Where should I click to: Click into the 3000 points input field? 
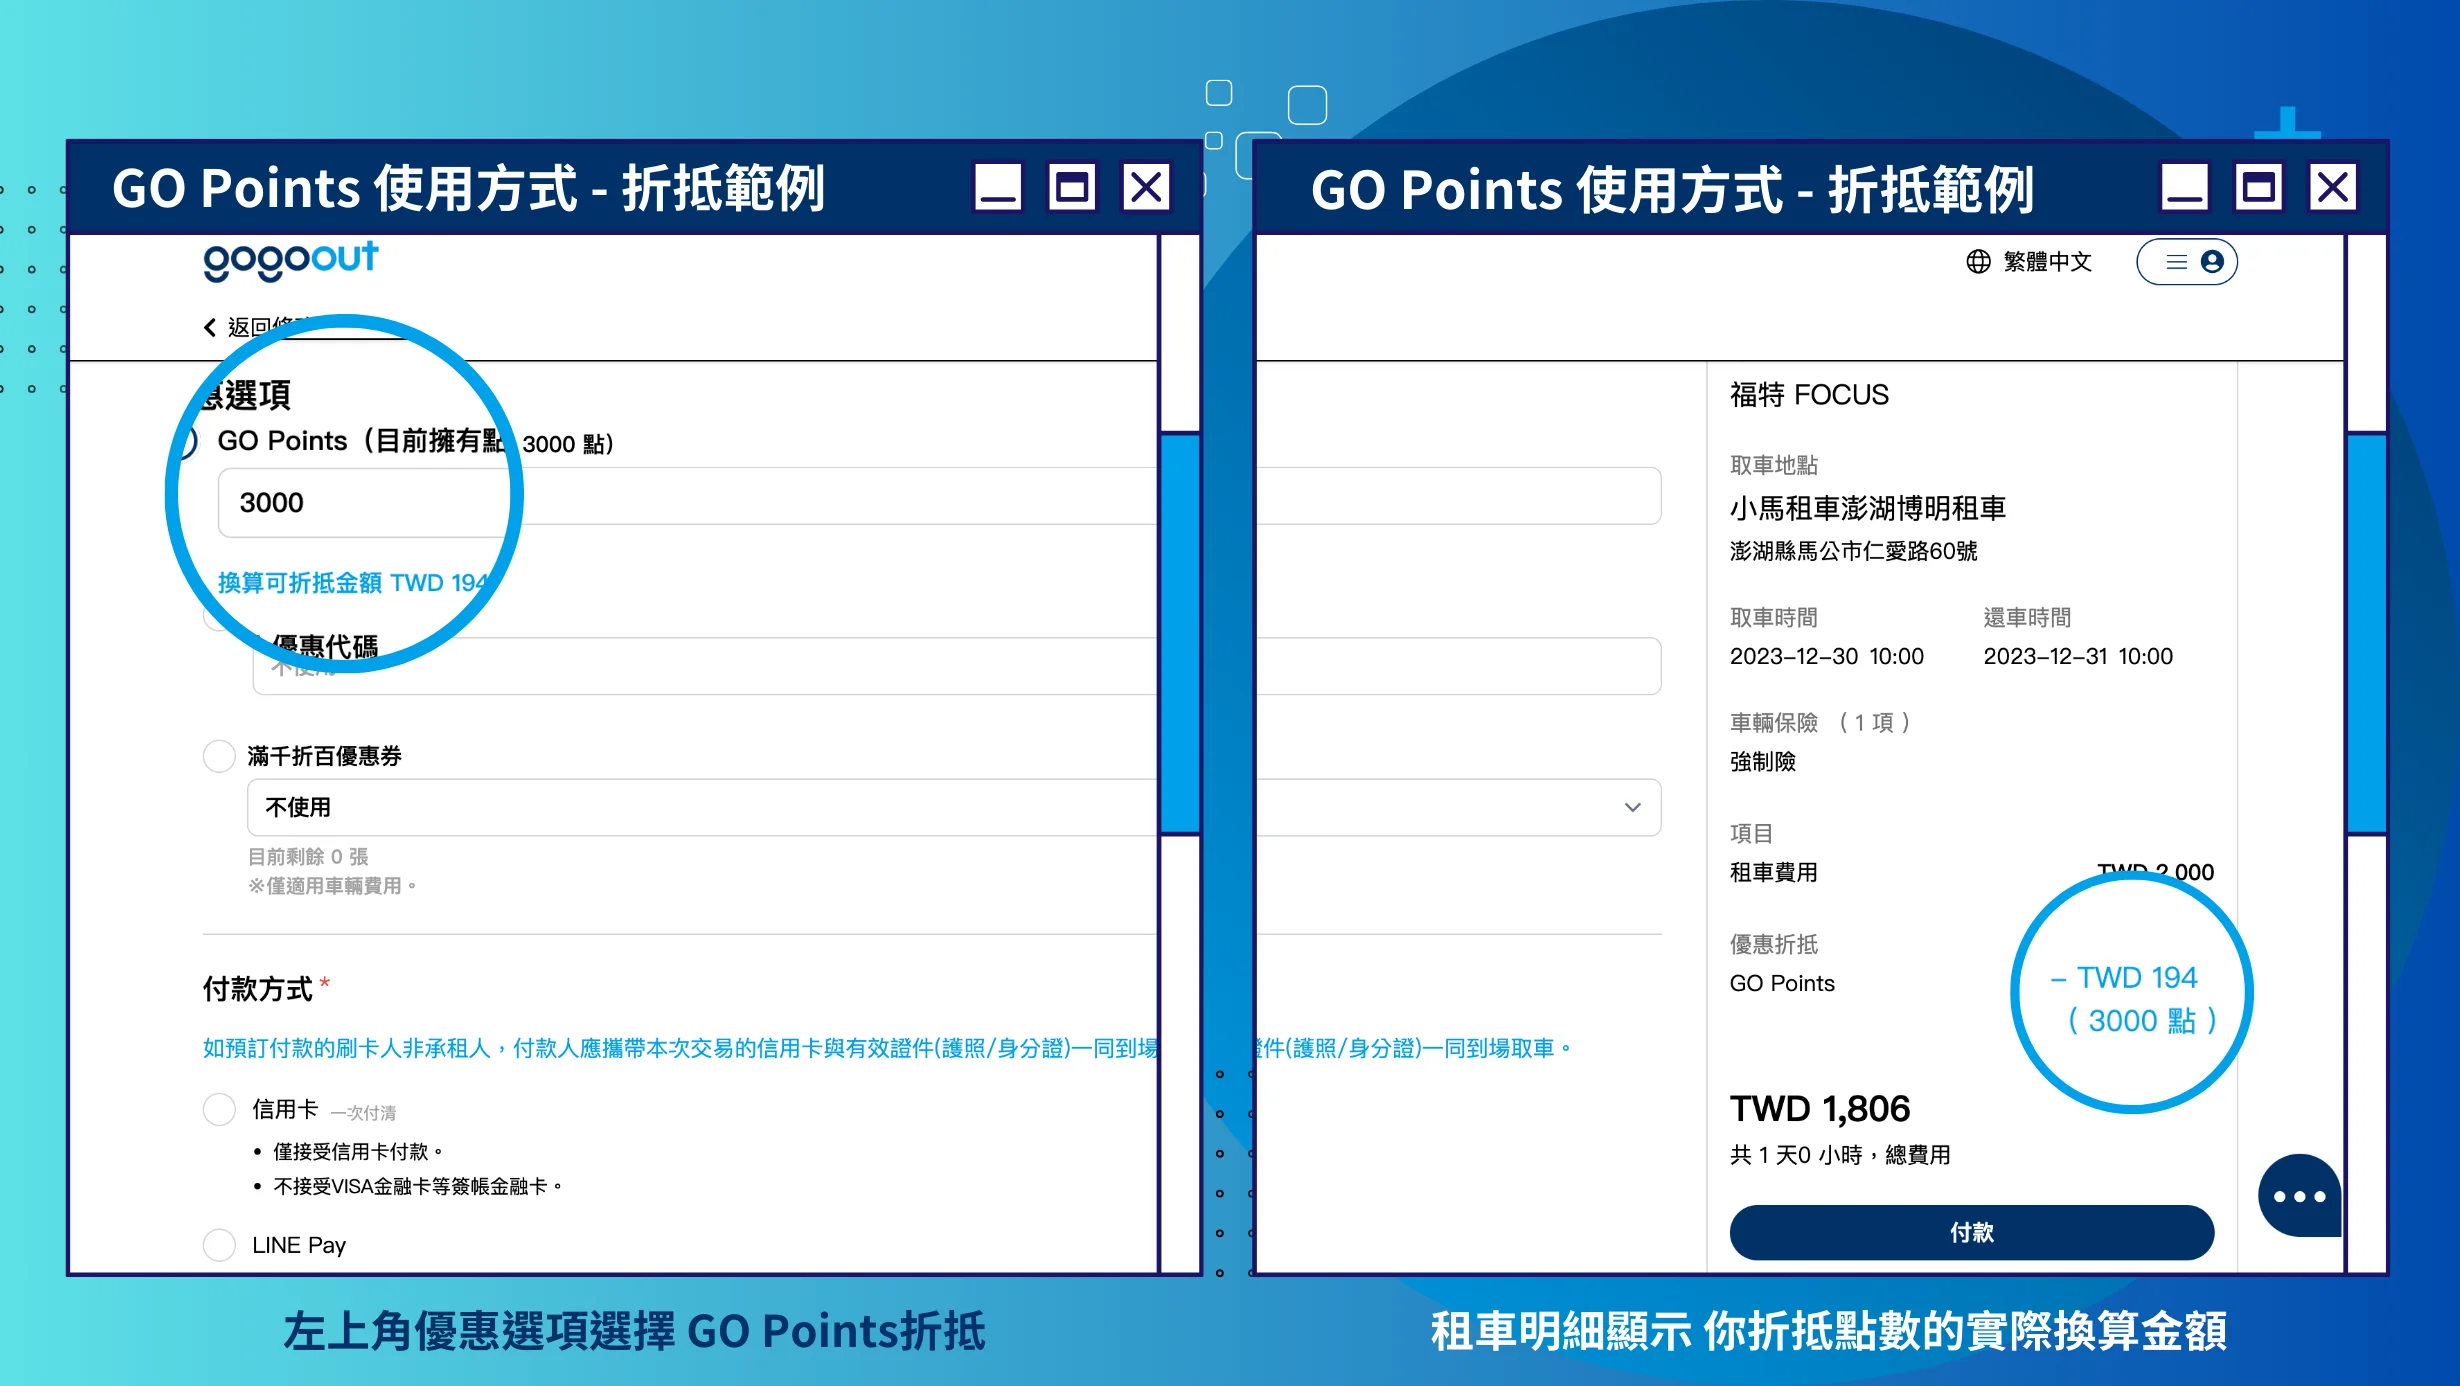(x=688, y=503)
